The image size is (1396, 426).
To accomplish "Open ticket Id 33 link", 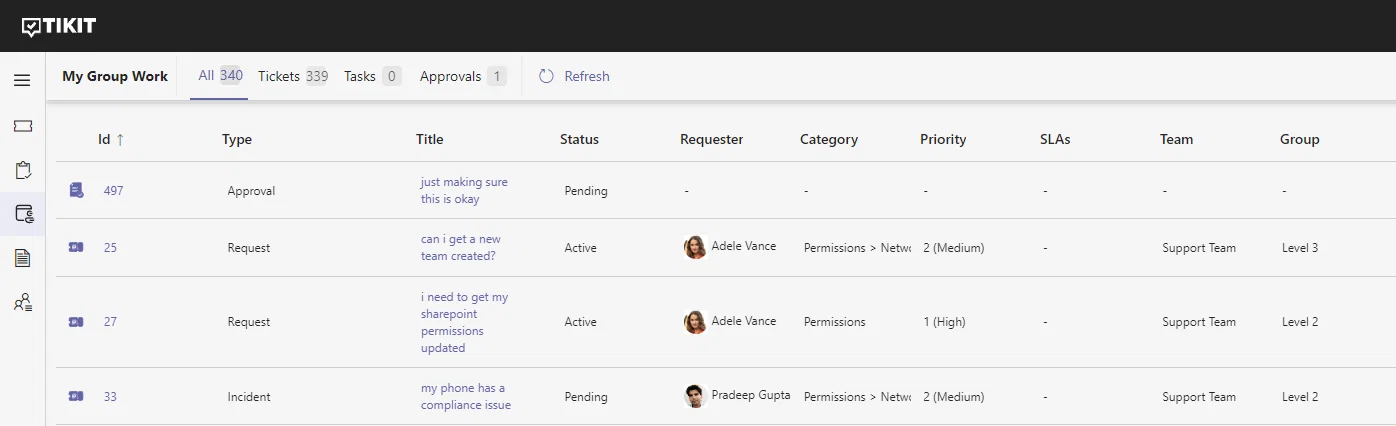I will [x=110, y=397].
